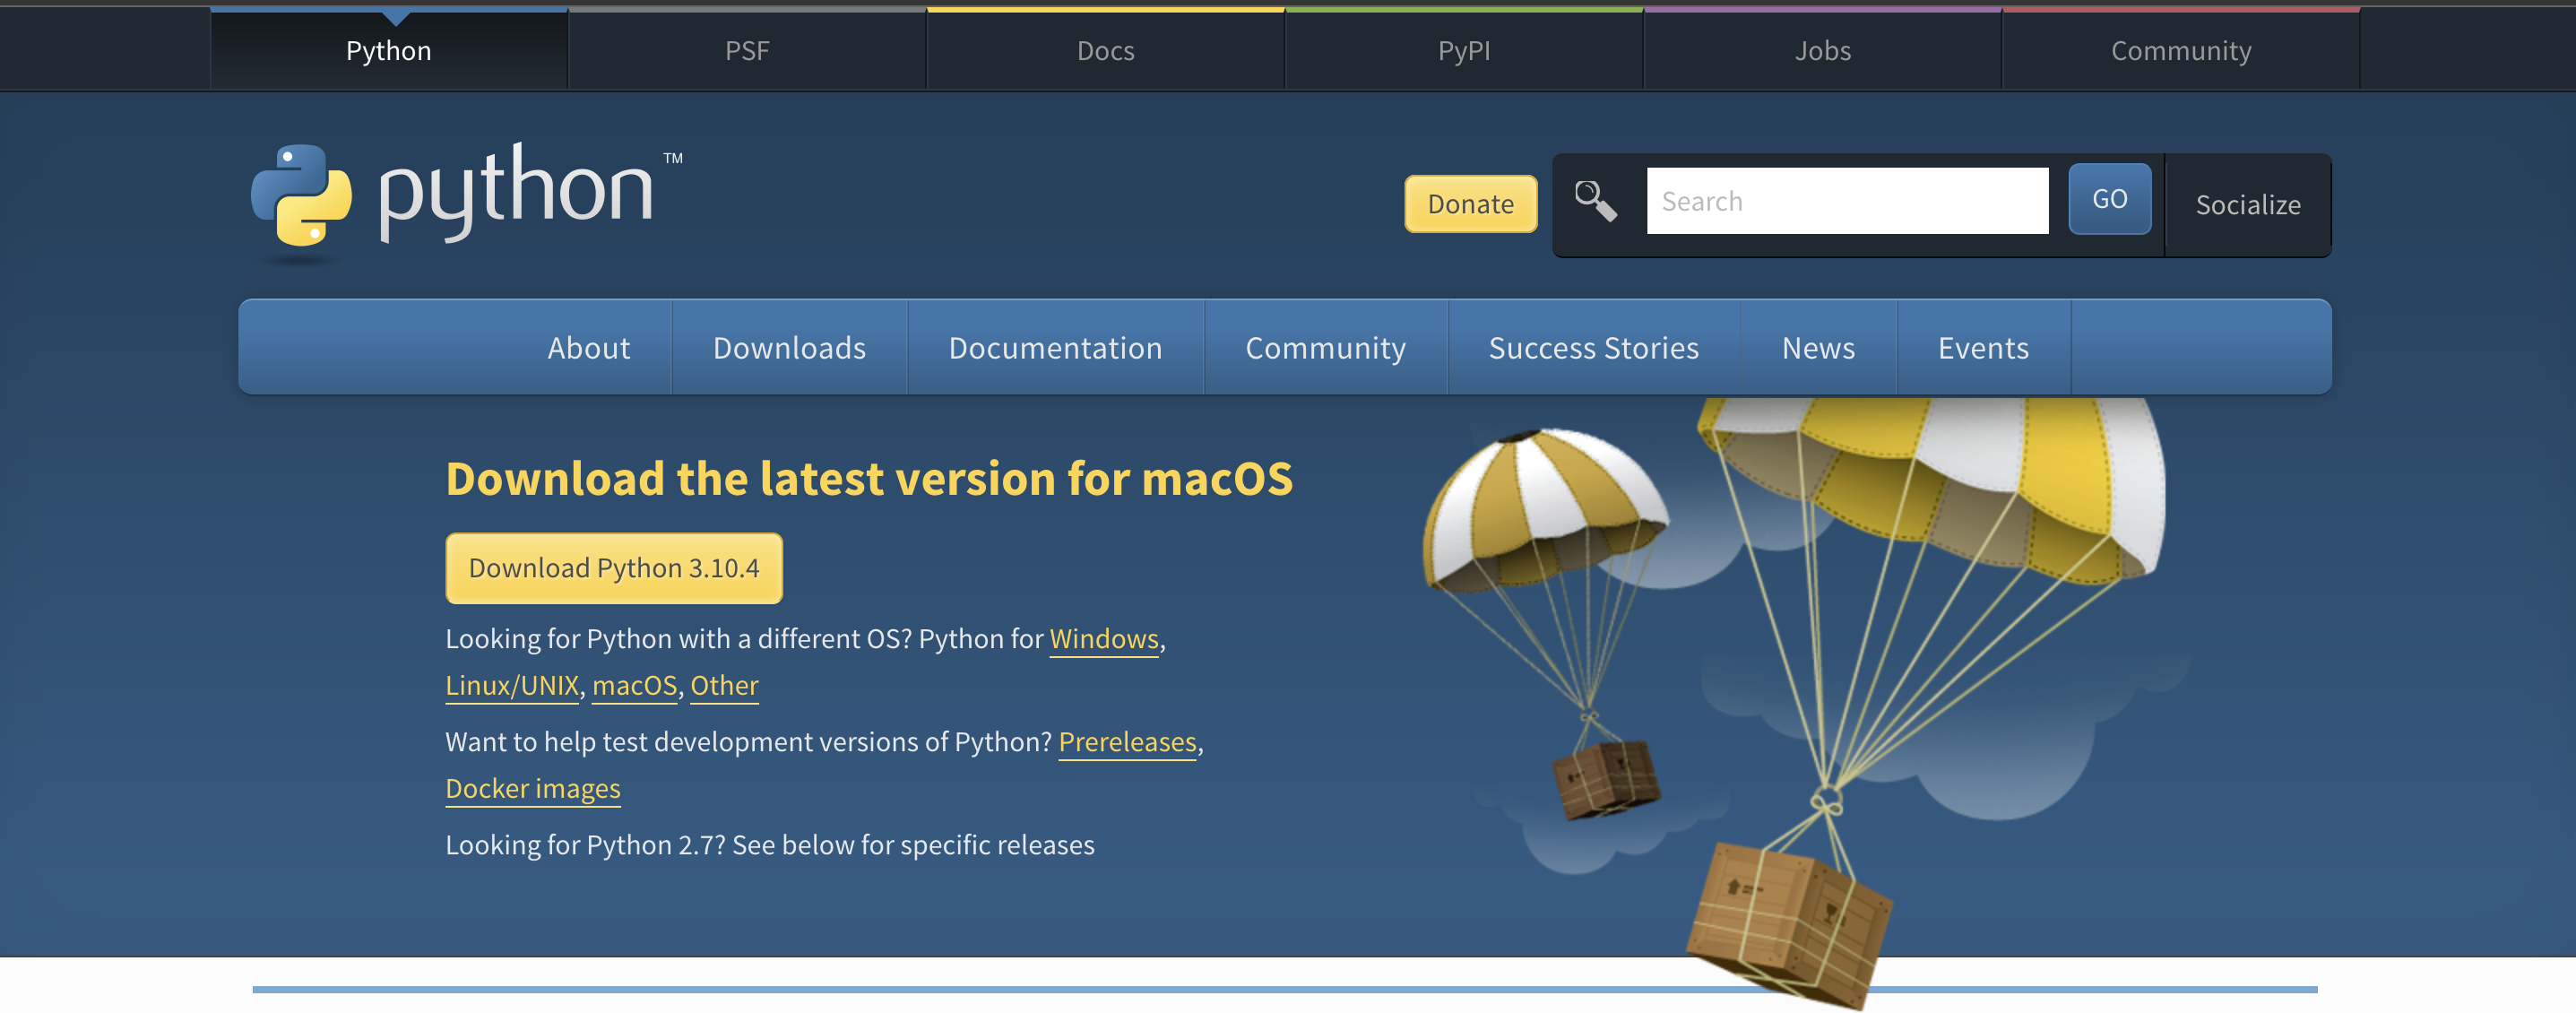Screen dimensions: 2576x1013
Task: Open the Linux/UNIX download link
Action: (511, 686)
